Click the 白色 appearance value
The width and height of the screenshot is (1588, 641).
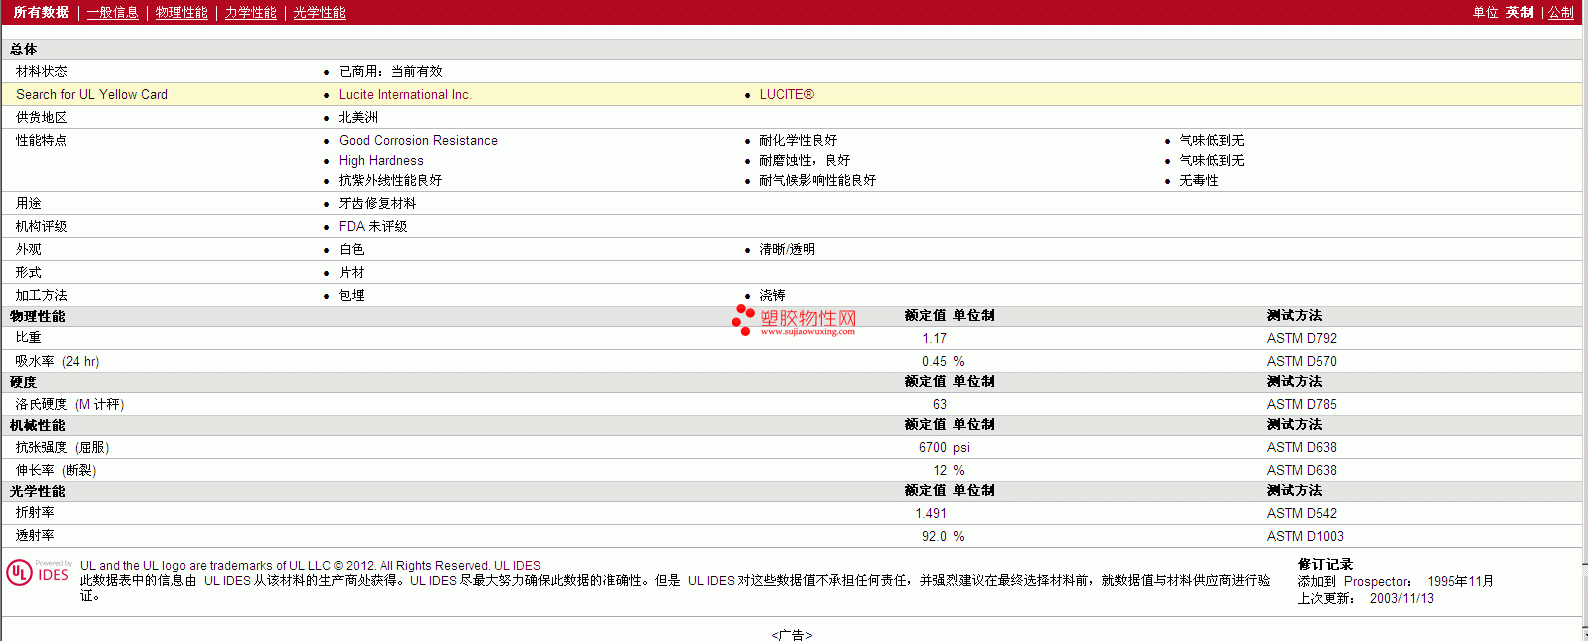point(352,249)
